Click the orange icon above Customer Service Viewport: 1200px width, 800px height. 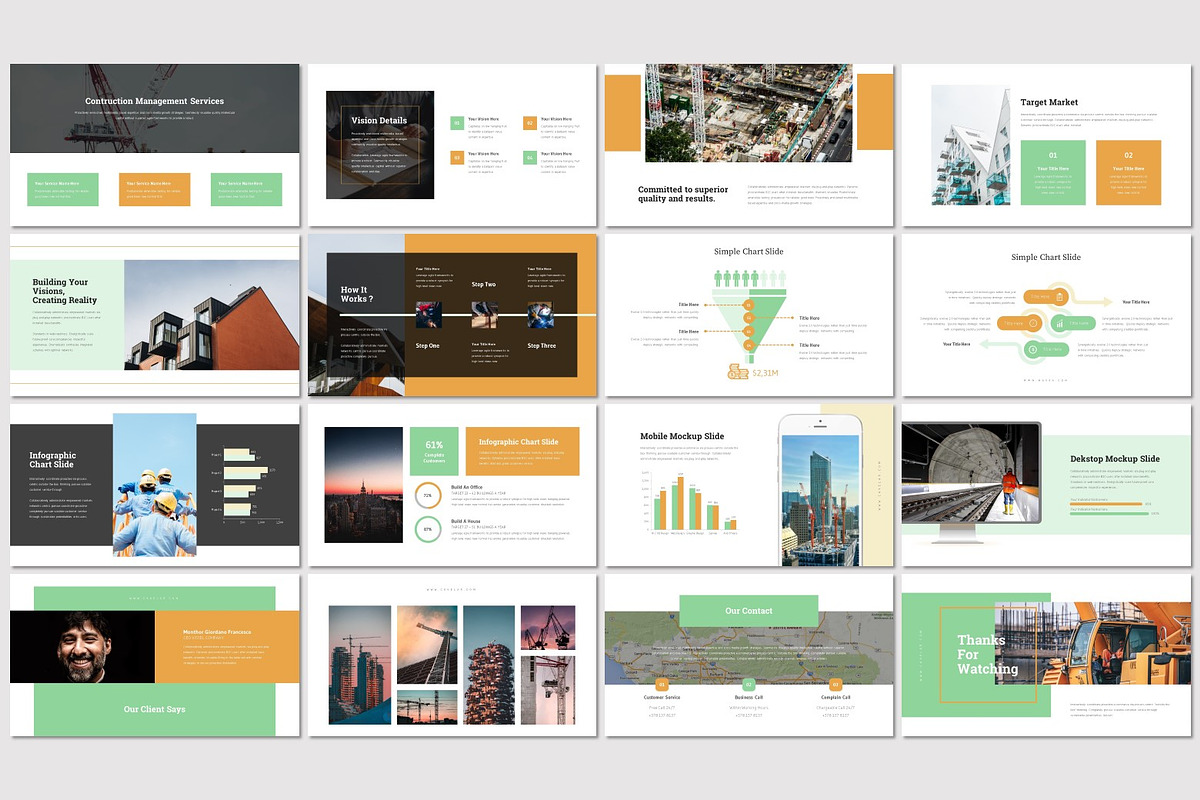point(662,685)
